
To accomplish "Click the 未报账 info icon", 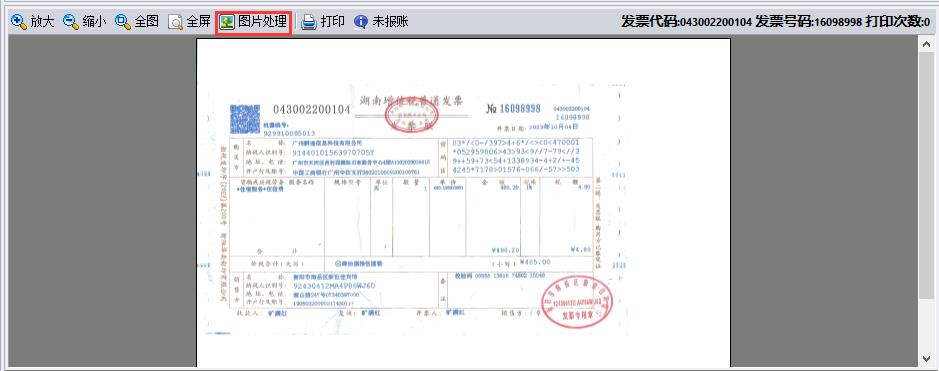I will (x=361, y=22).
